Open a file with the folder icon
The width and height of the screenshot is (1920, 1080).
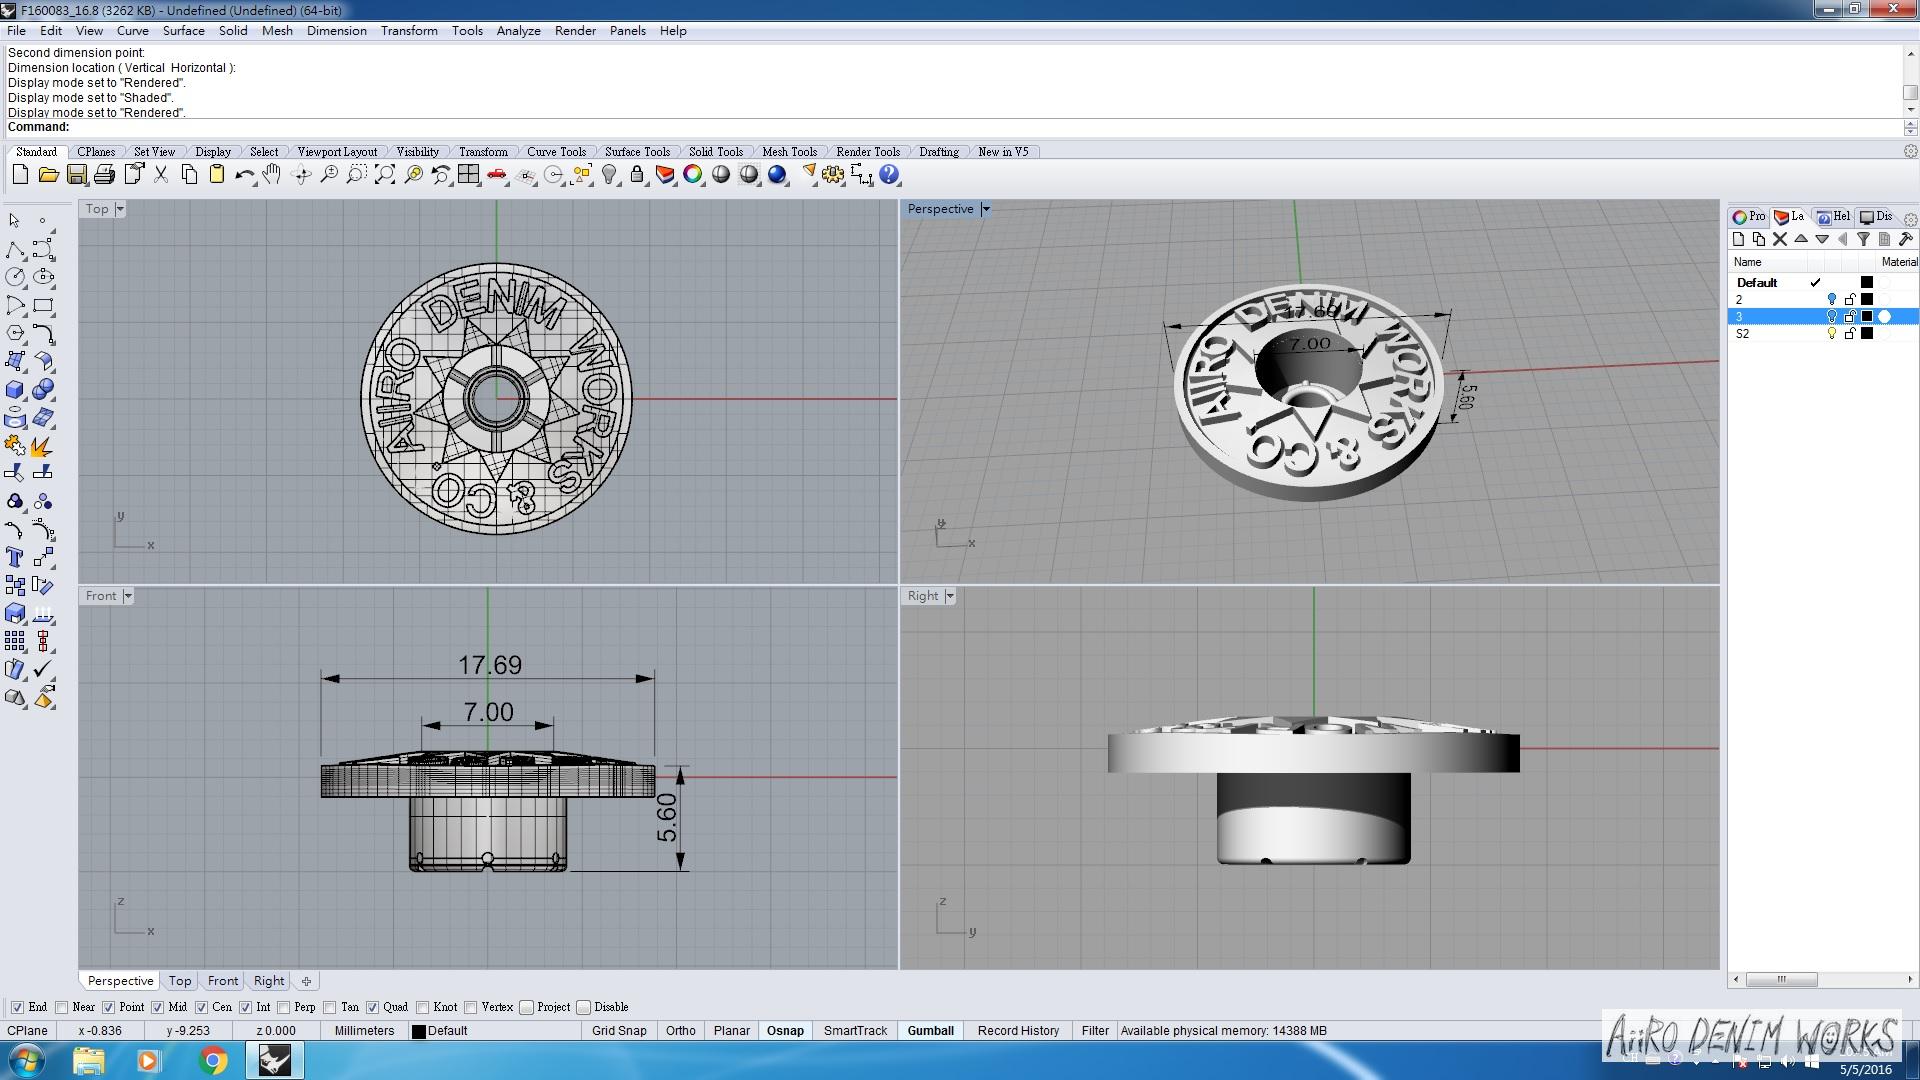[x=48, y=175]
